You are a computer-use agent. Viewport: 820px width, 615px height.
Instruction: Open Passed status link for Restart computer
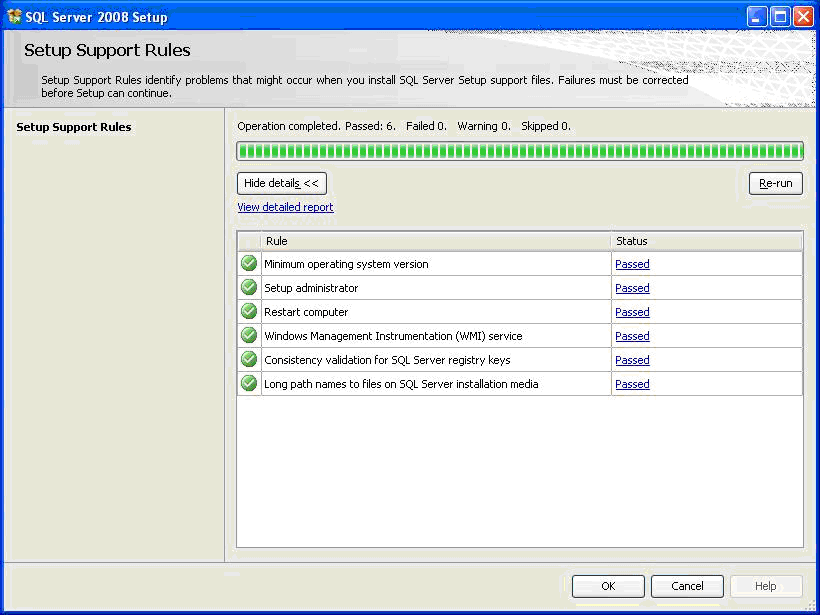click(x=632, y=312)
